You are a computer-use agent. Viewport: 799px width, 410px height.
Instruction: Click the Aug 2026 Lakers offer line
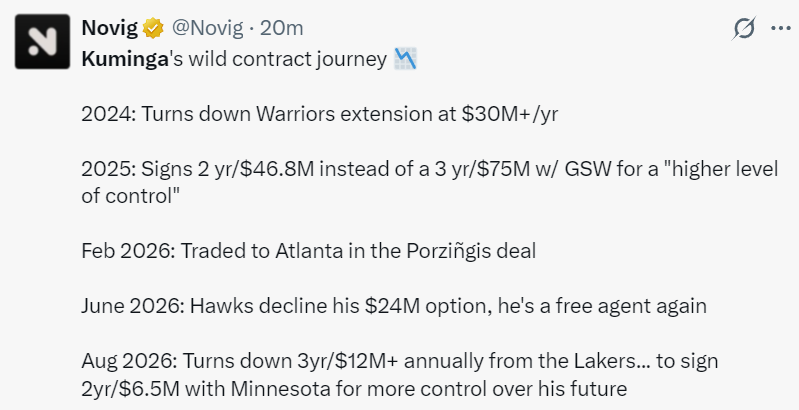400,375
